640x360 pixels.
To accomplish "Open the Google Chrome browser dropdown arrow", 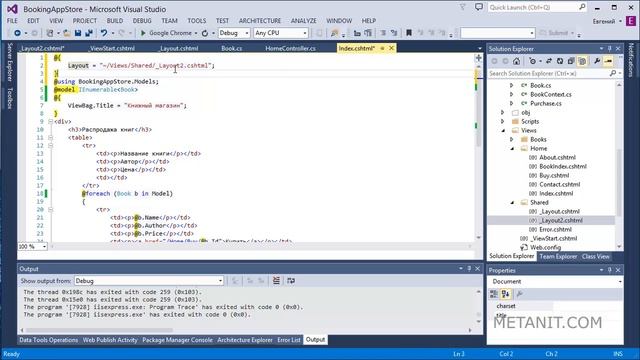I will (196, 33).
